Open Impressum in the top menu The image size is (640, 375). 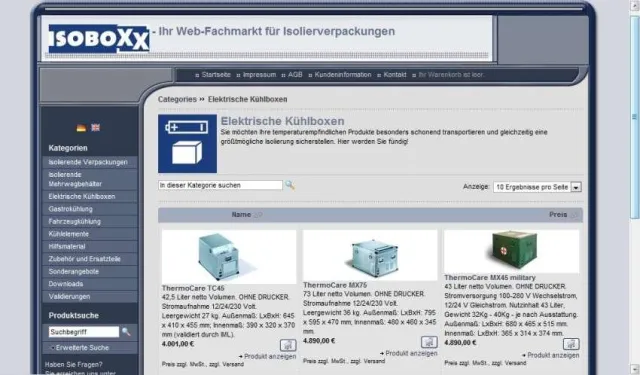[x=259, y=75]
